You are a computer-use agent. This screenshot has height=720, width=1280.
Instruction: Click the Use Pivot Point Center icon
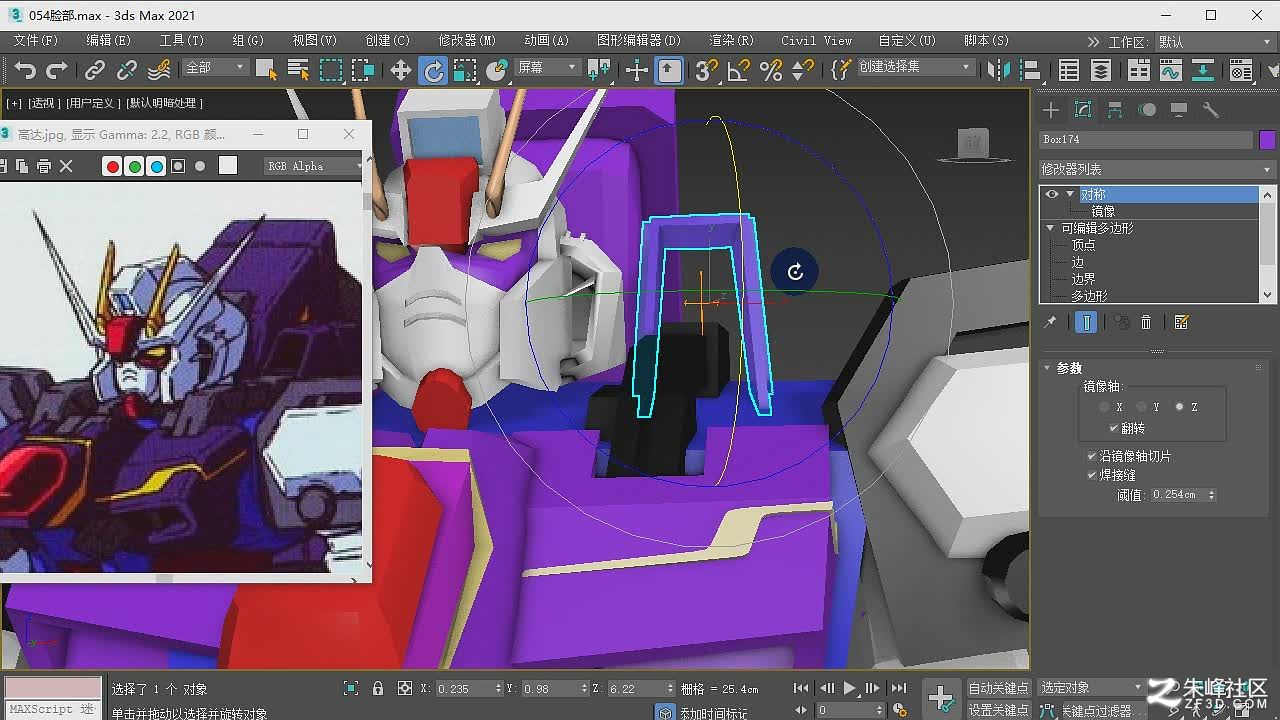[599, 69]
